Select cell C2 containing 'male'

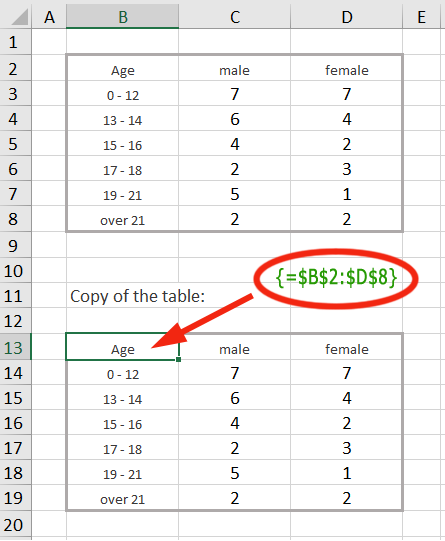(235, 68)
